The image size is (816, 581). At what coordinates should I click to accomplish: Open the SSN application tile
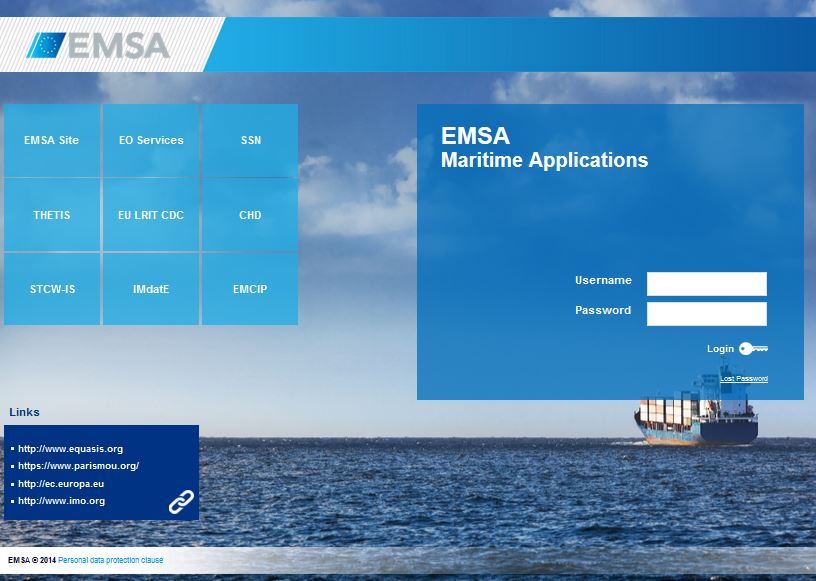pos(250,140)
